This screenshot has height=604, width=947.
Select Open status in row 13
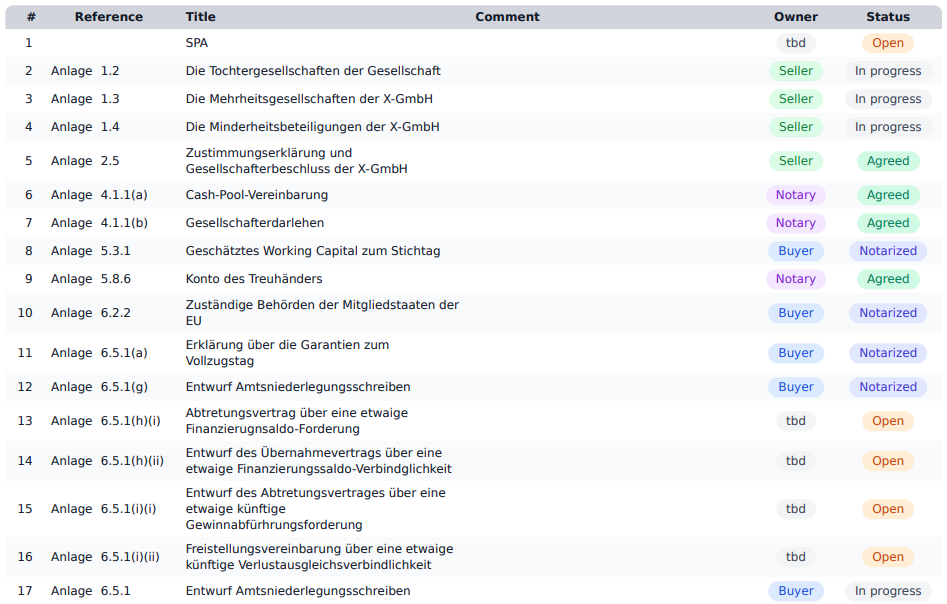(x=887, y=421)
